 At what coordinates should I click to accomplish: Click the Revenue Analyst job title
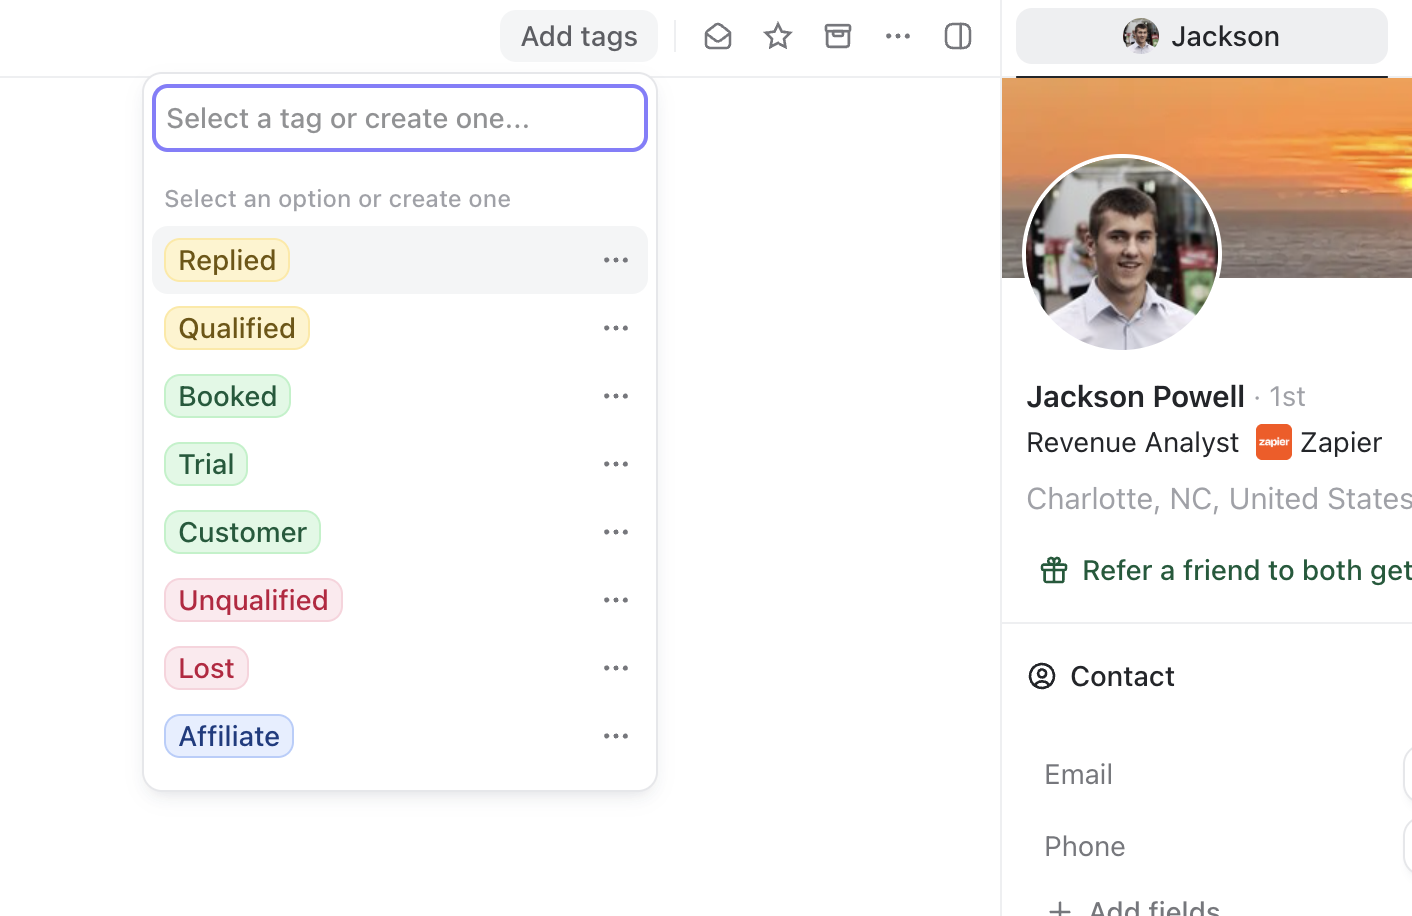point(1133,442)
